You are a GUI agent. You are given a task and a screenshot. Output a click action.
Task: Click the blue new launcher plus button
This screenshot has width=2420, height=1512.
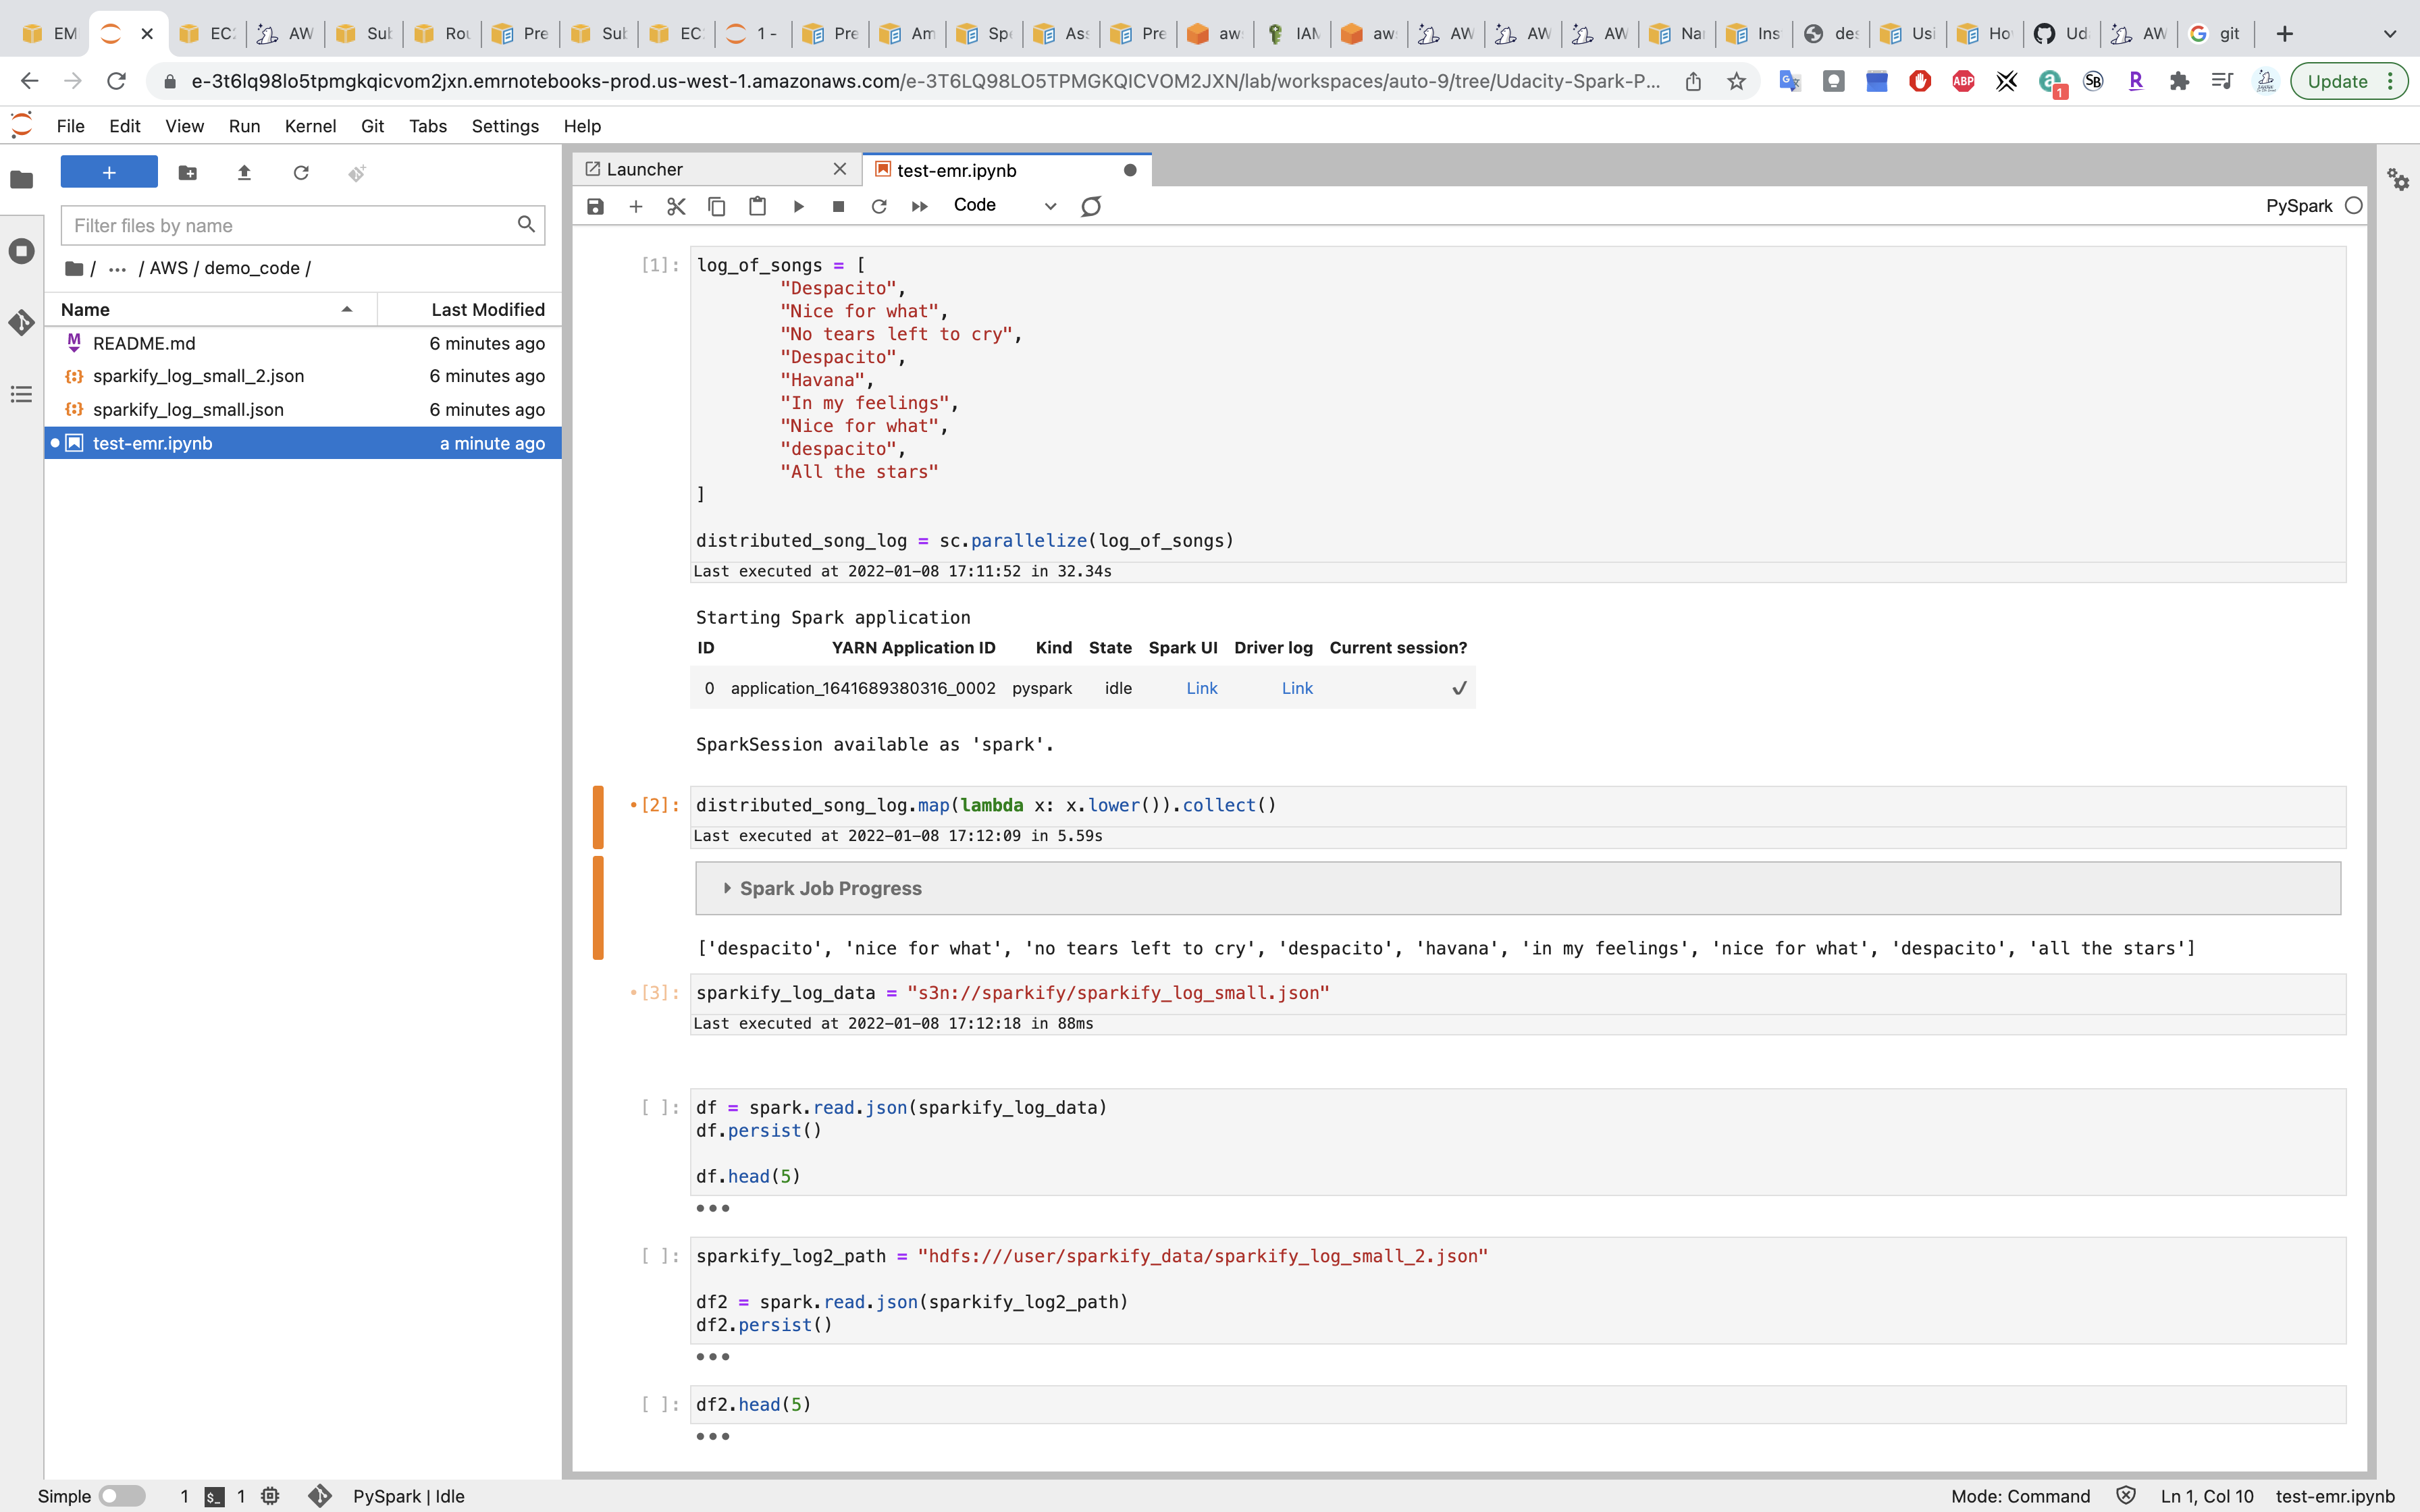tap(109, 173)
